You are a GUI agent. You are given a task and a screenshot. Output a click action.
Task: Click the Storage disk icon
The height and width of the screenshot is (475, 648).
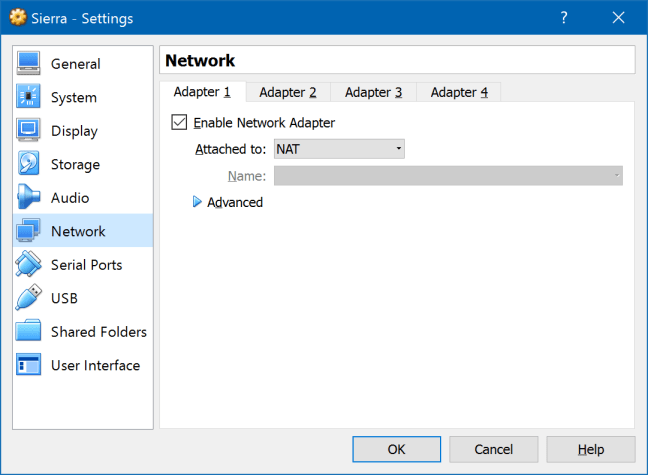(x=29, y=164)
